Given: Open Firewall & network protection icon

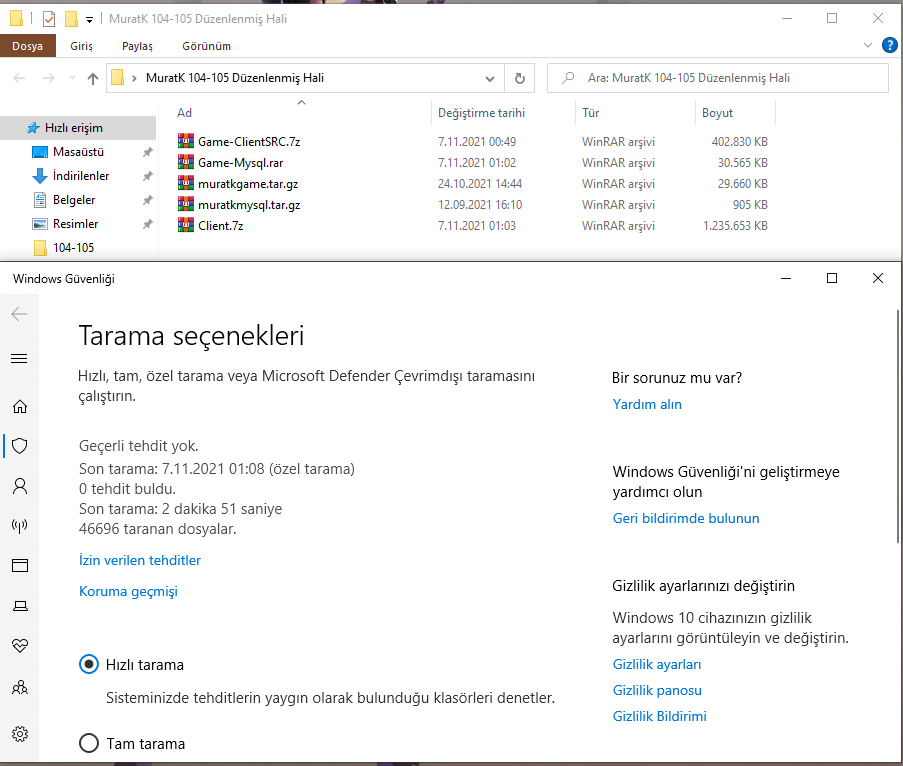Looking at the screenshot, I should point(19,526).
